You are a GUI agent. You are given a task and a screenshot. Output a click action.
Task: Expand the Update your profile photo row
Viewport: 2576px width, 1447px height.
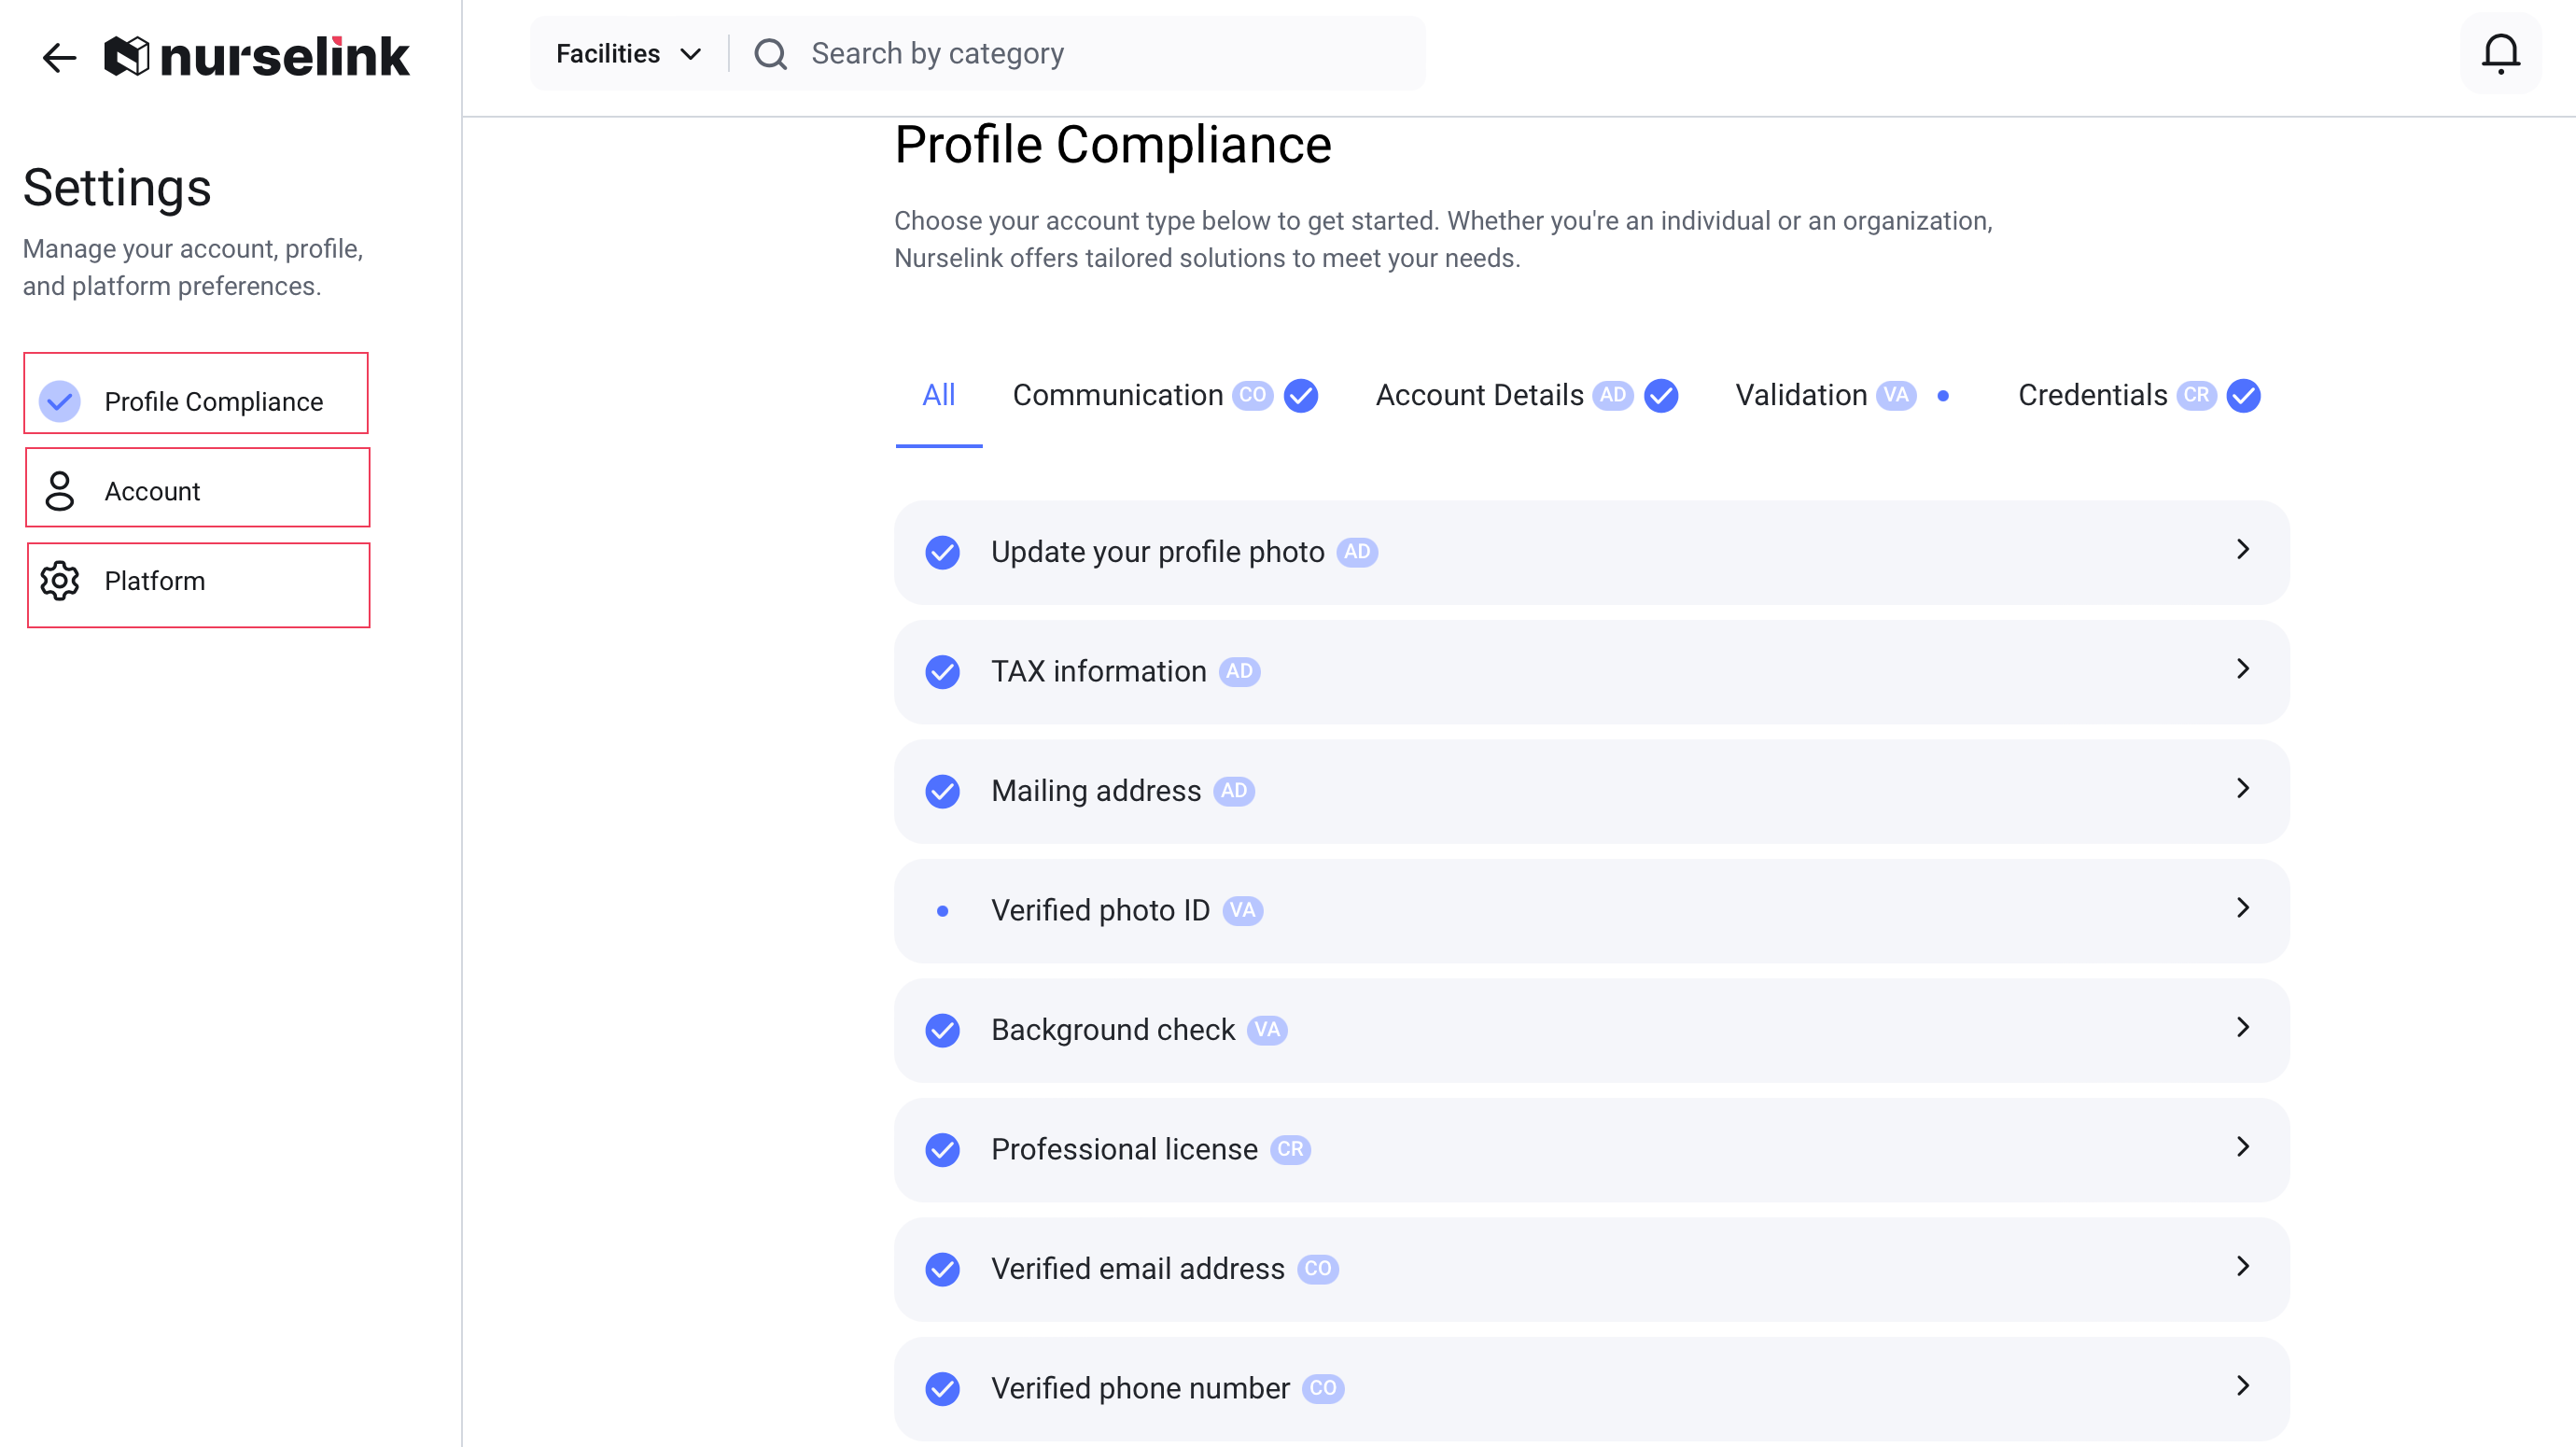2242,550
